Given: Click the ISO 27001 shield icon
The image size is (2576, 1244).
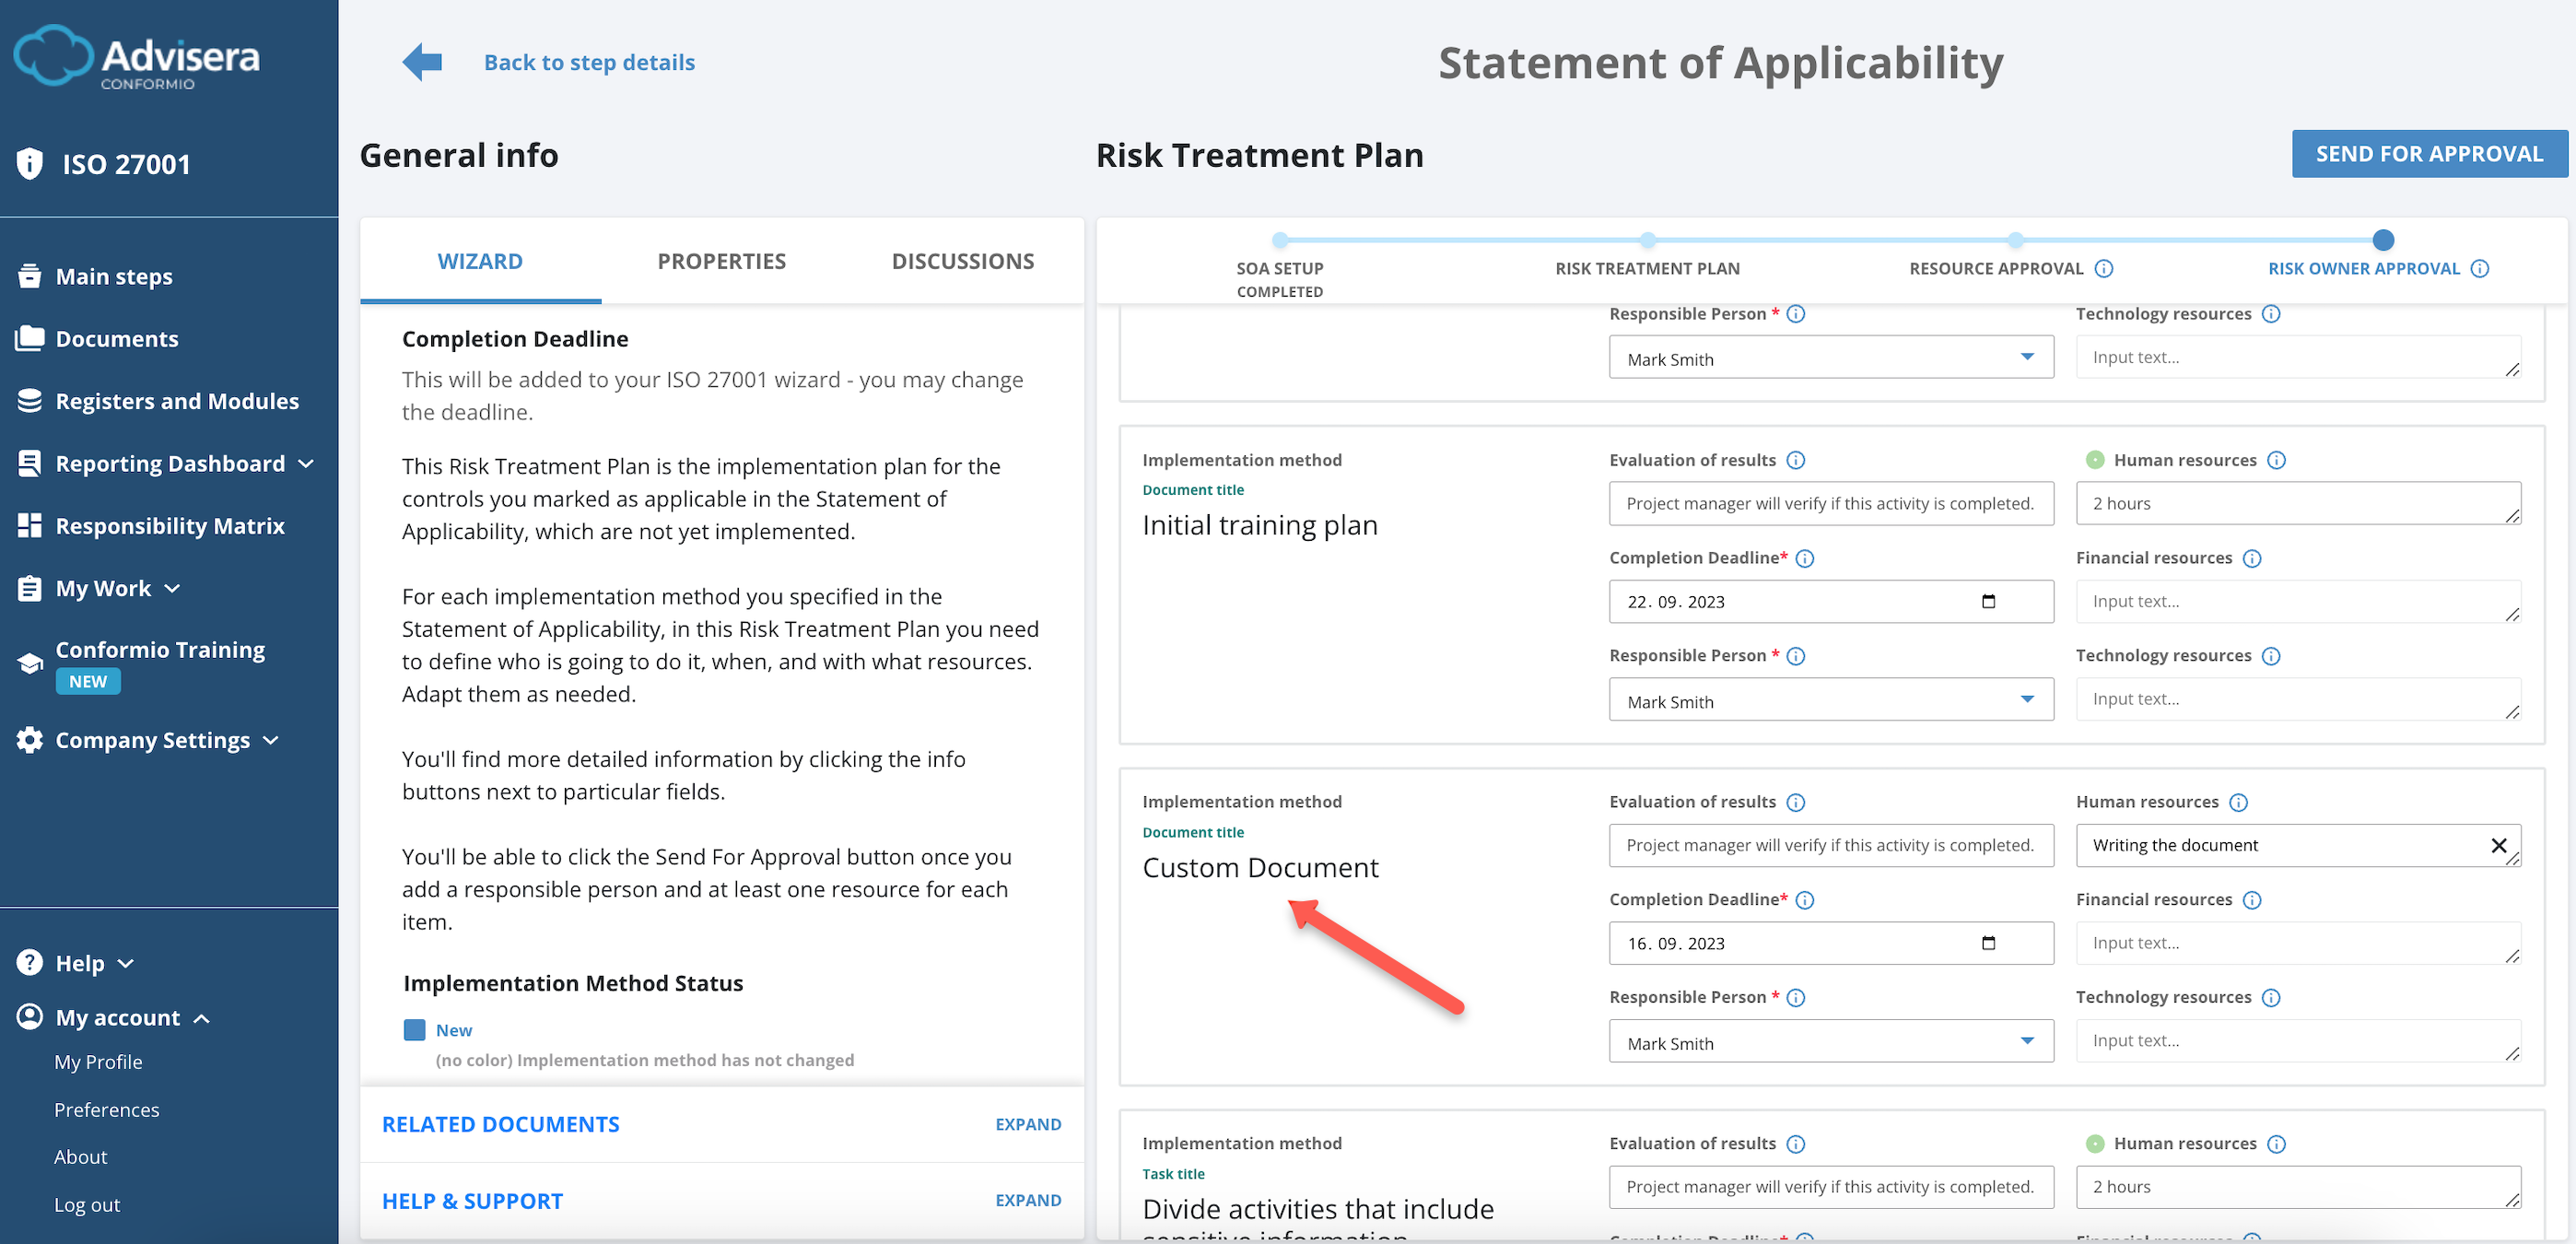Looking at the screenshot, I should pos(29,163).
